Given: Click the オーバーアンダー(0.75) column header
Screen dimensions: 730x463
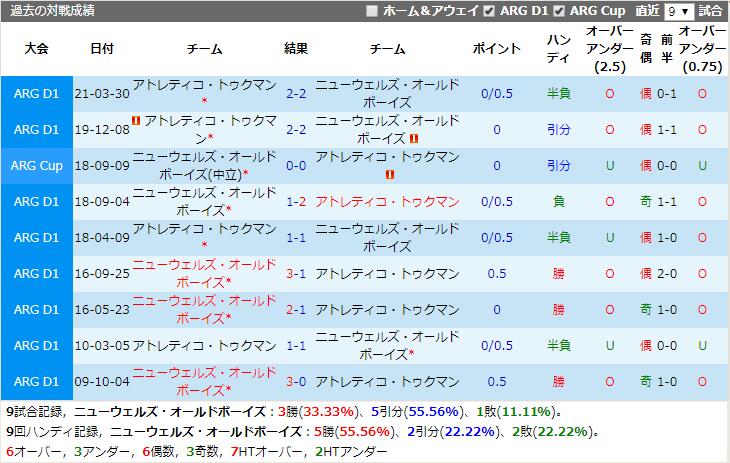Looking at the screenshot, I should [702, 48].
